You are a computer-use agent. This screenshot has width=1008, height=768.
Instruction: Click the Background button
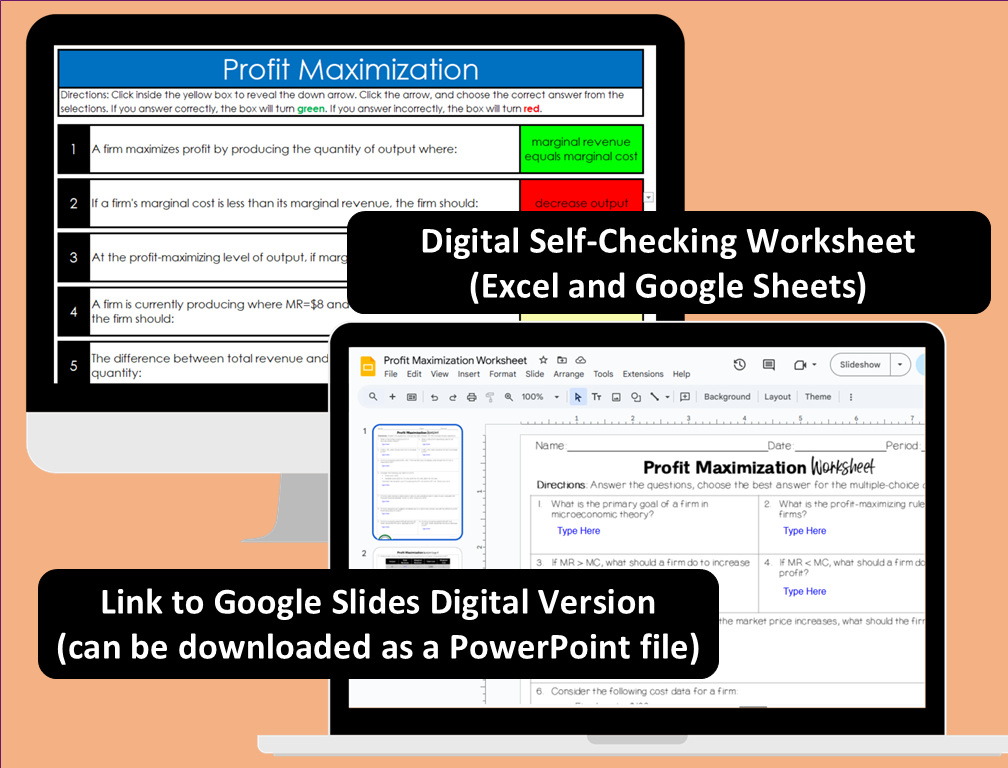coord(727,397)
